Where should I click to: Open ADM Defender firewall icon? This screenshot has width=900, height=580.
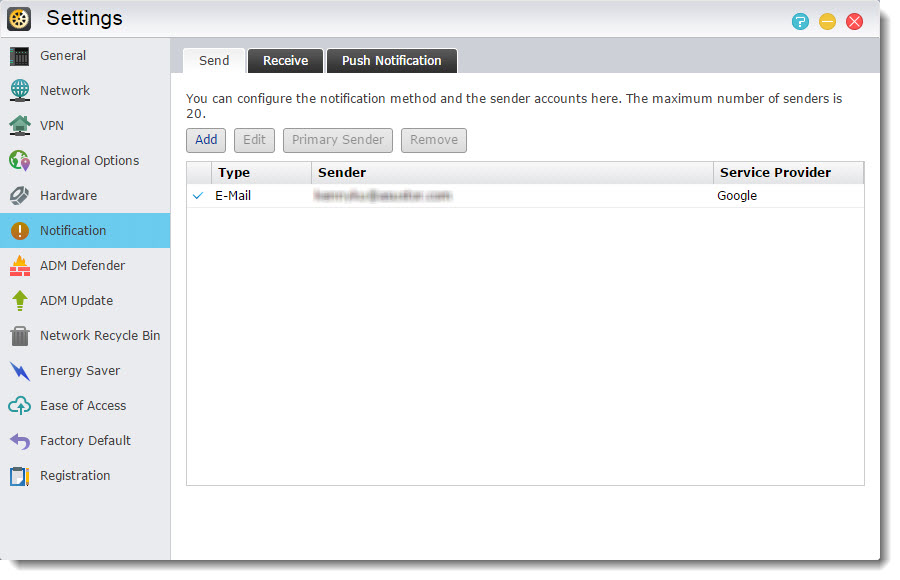[20, 266]
